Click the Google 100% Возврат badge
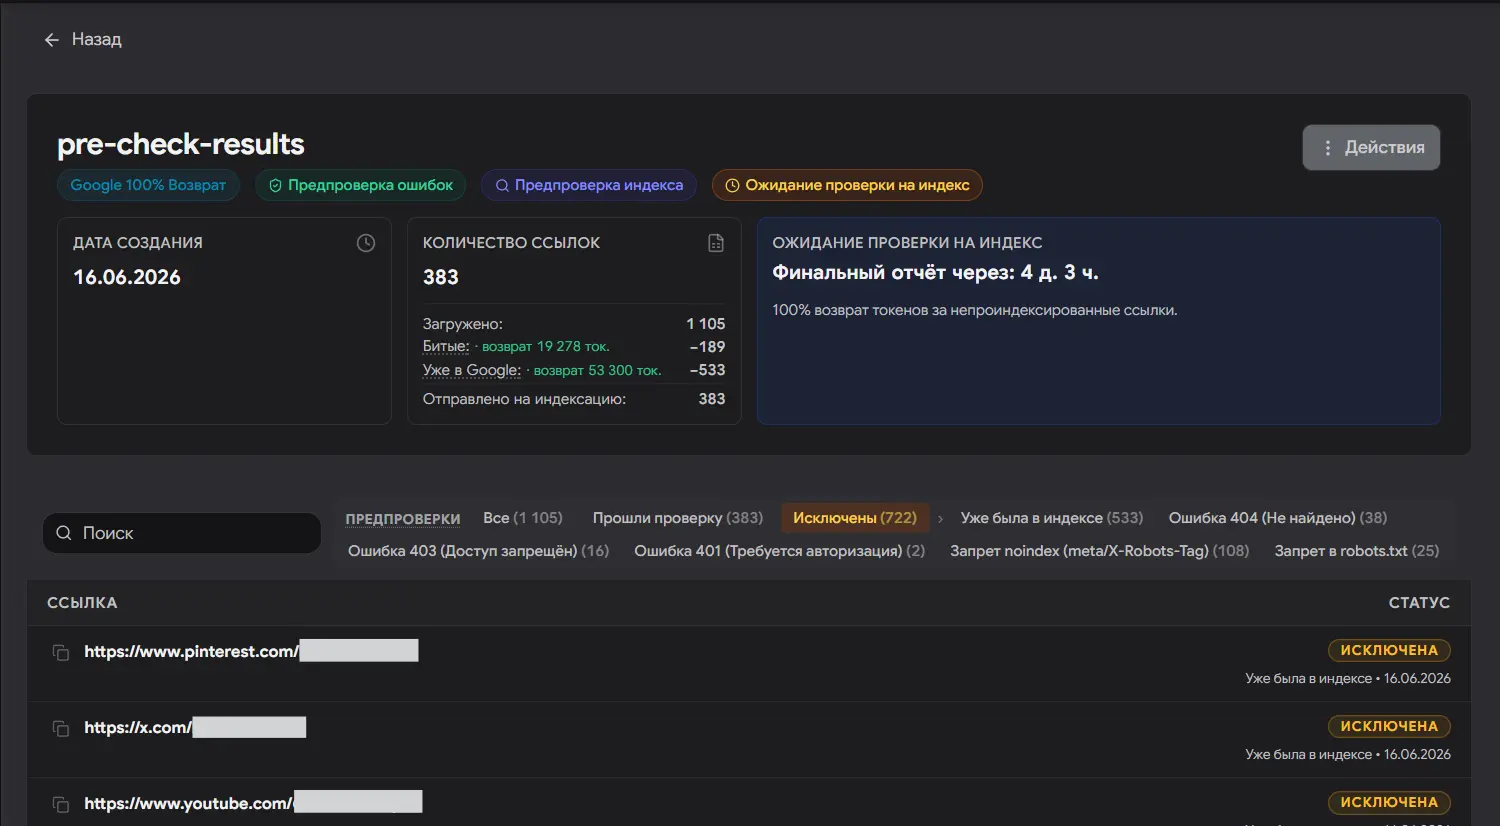This screenshot has width=1500, height=826. 148,185
